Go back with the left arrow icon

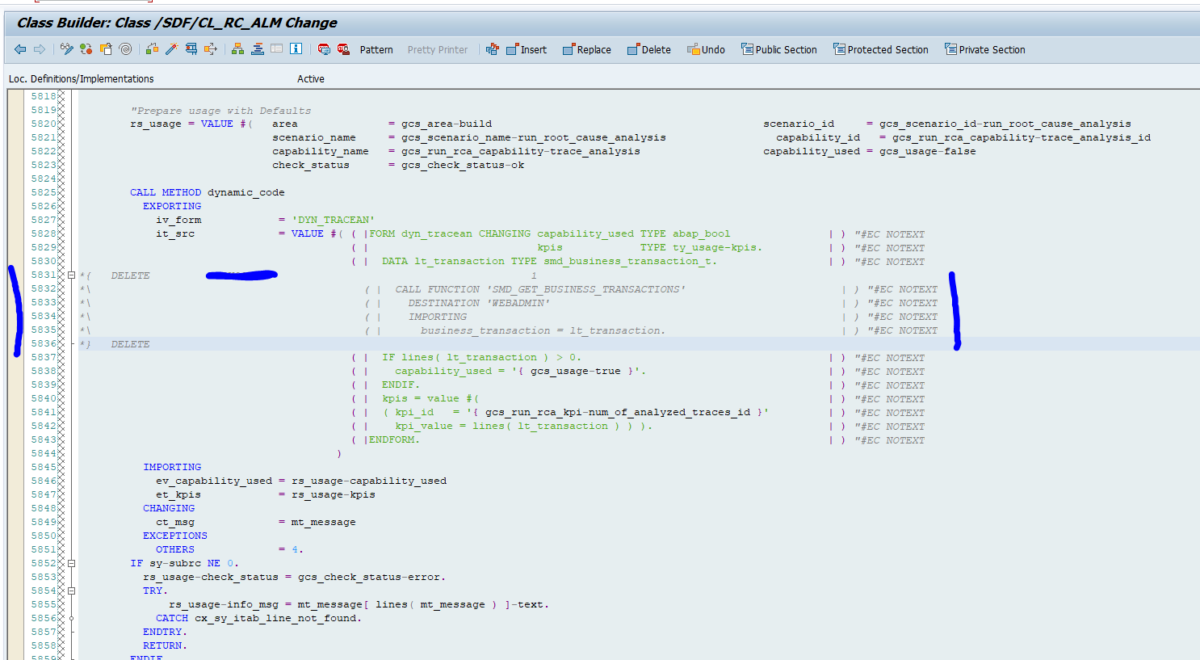20,49
